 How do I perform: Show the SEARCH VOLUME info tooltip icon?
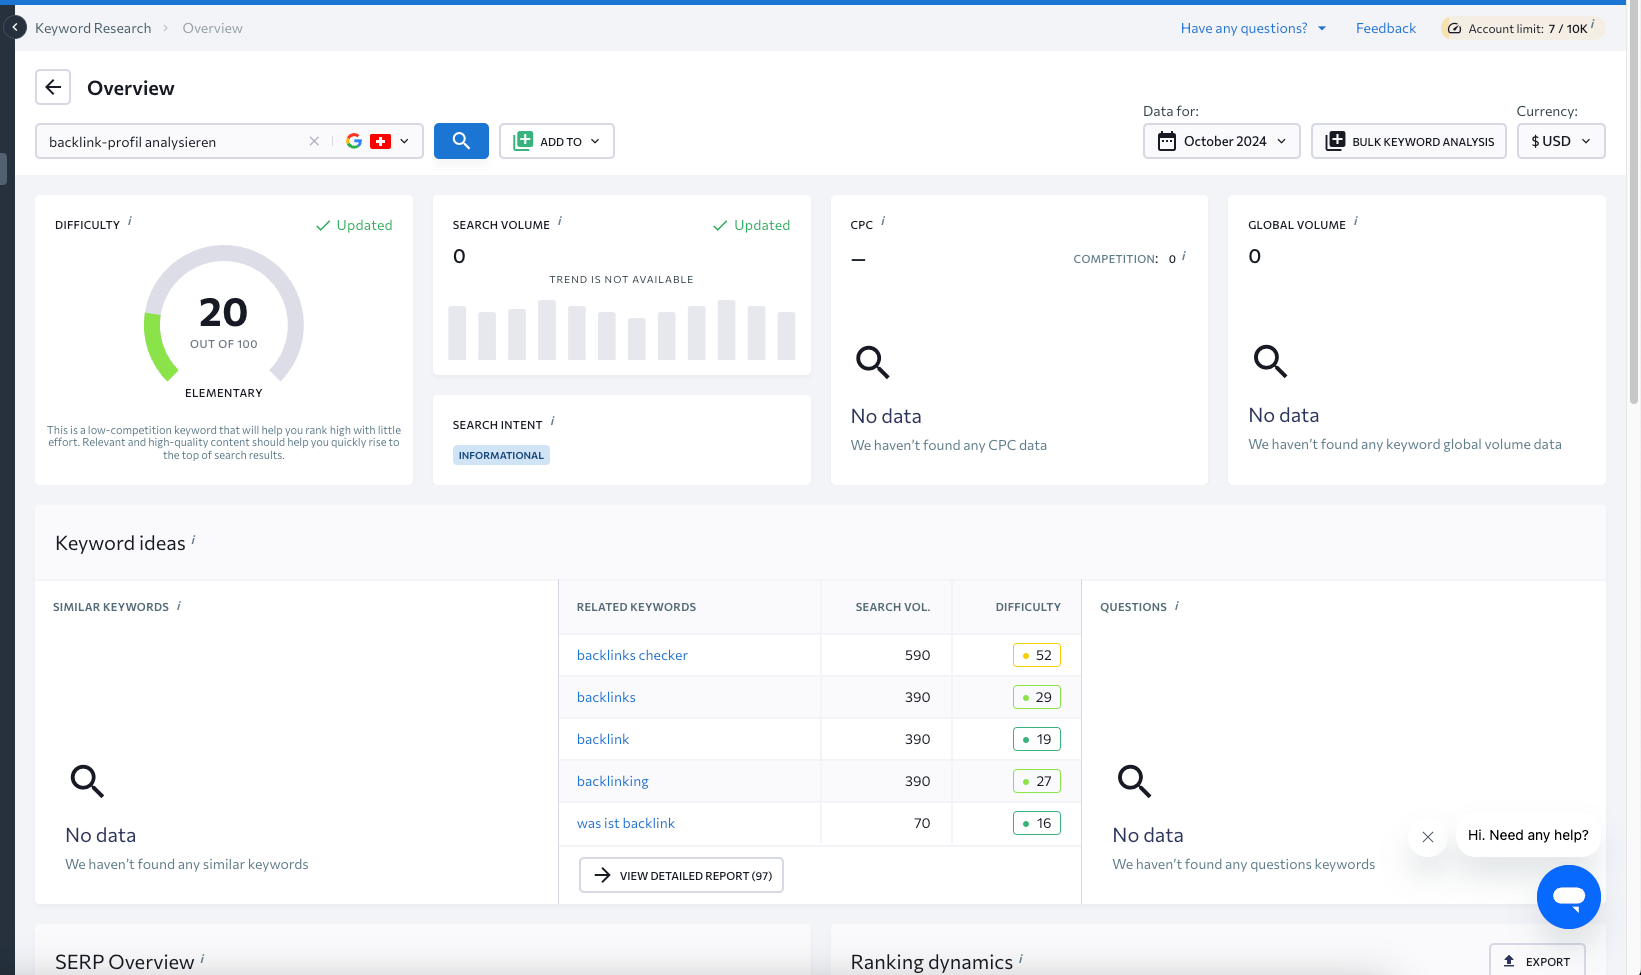560,221
